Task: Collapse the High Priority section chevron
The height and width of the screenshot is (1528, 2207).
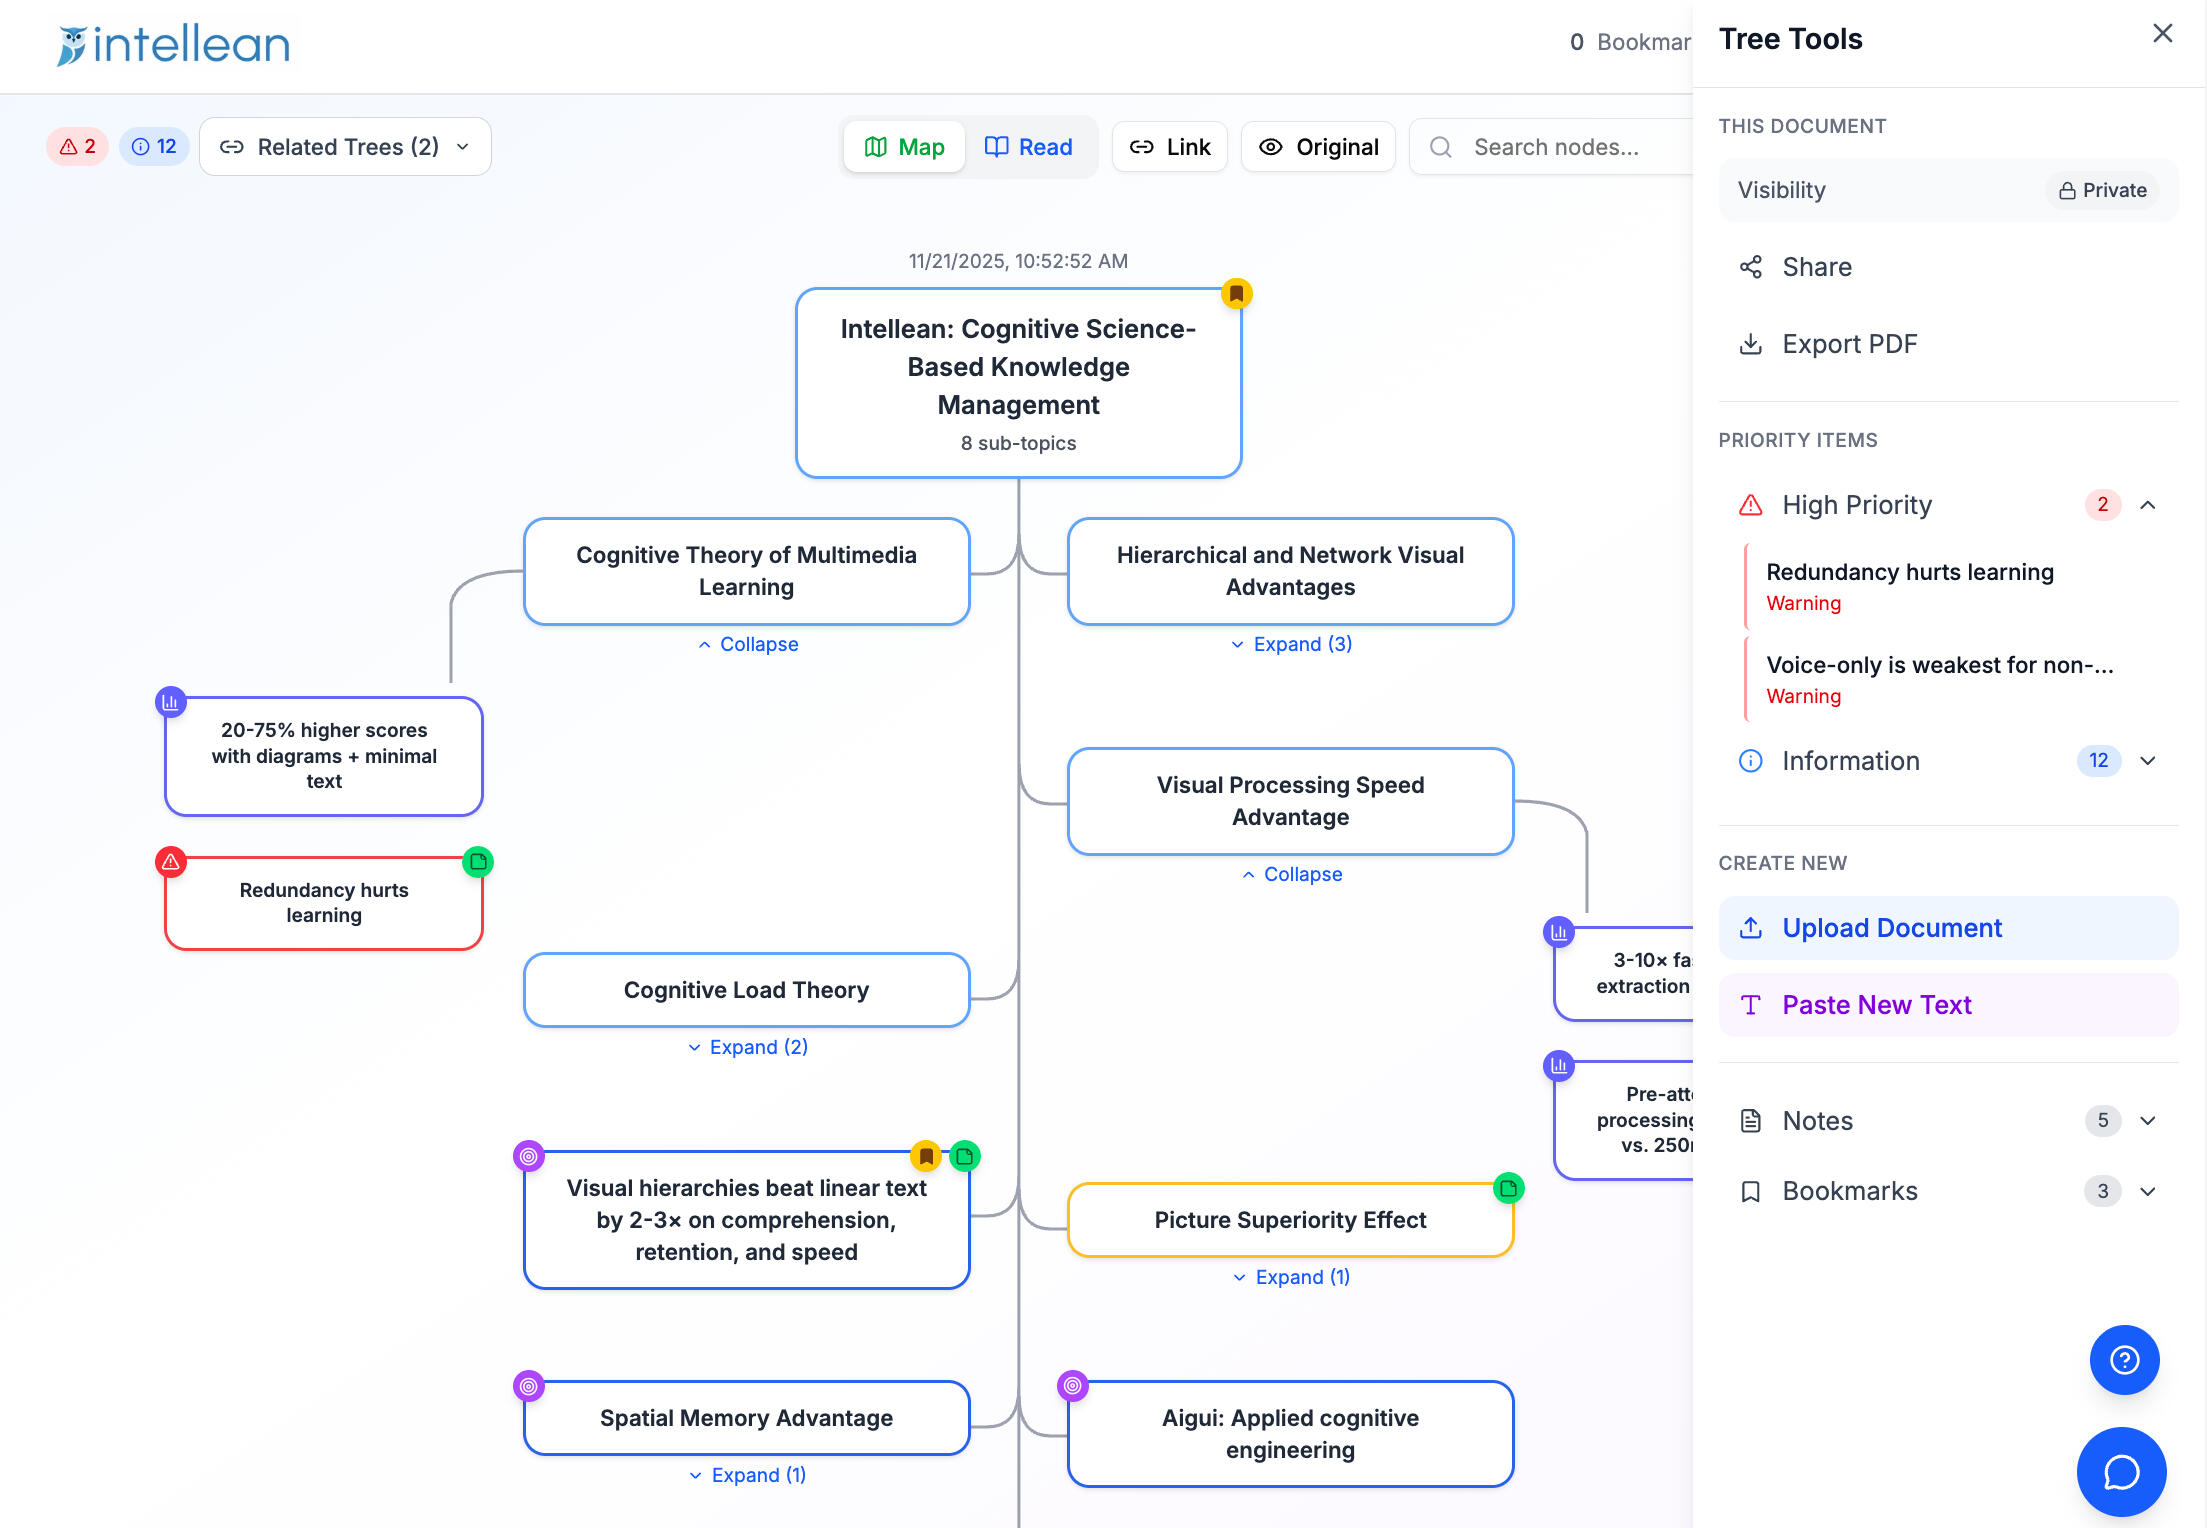Action: 2147,505
